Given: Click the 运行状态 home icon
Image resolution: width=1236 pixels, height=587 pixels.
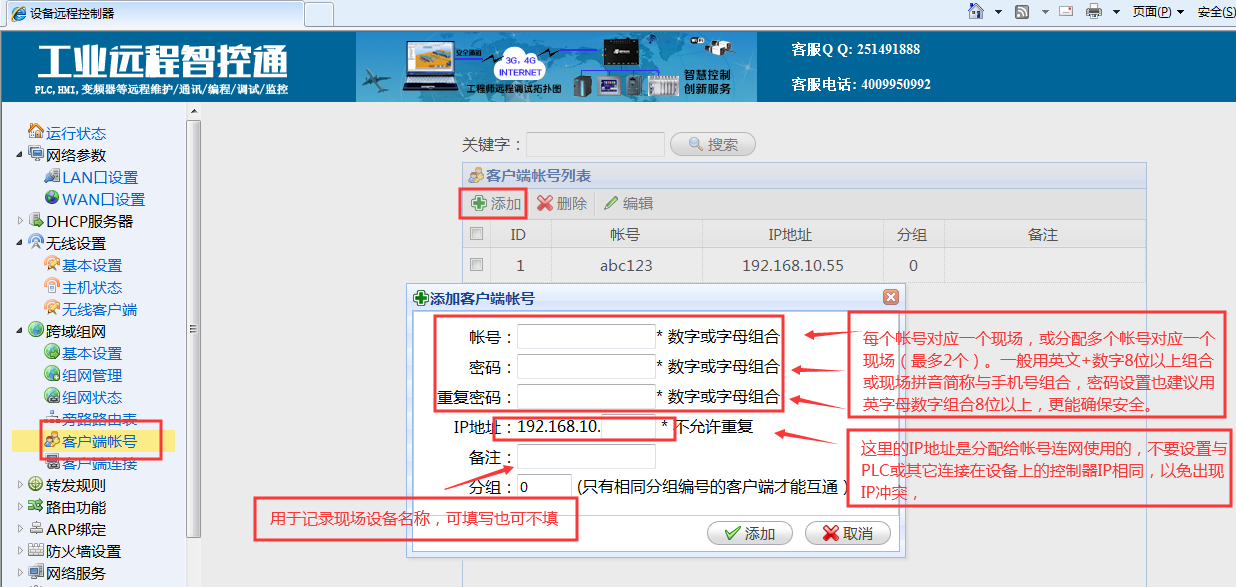Looking at the screenshot, I should point(36,132).
